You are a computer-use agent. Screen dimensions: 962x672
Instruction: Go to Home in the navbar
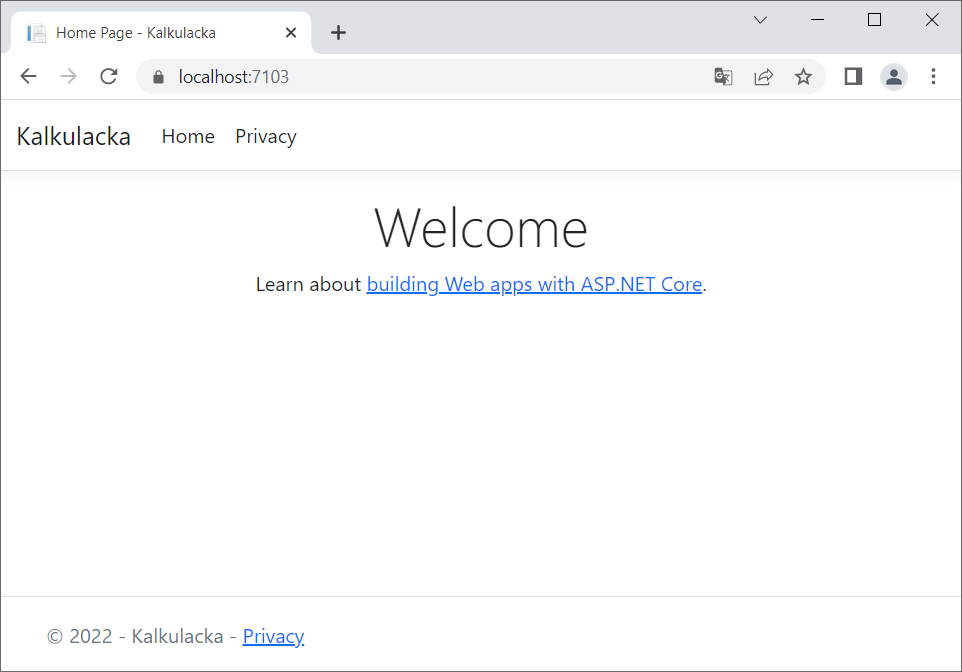tap(188, 136)
